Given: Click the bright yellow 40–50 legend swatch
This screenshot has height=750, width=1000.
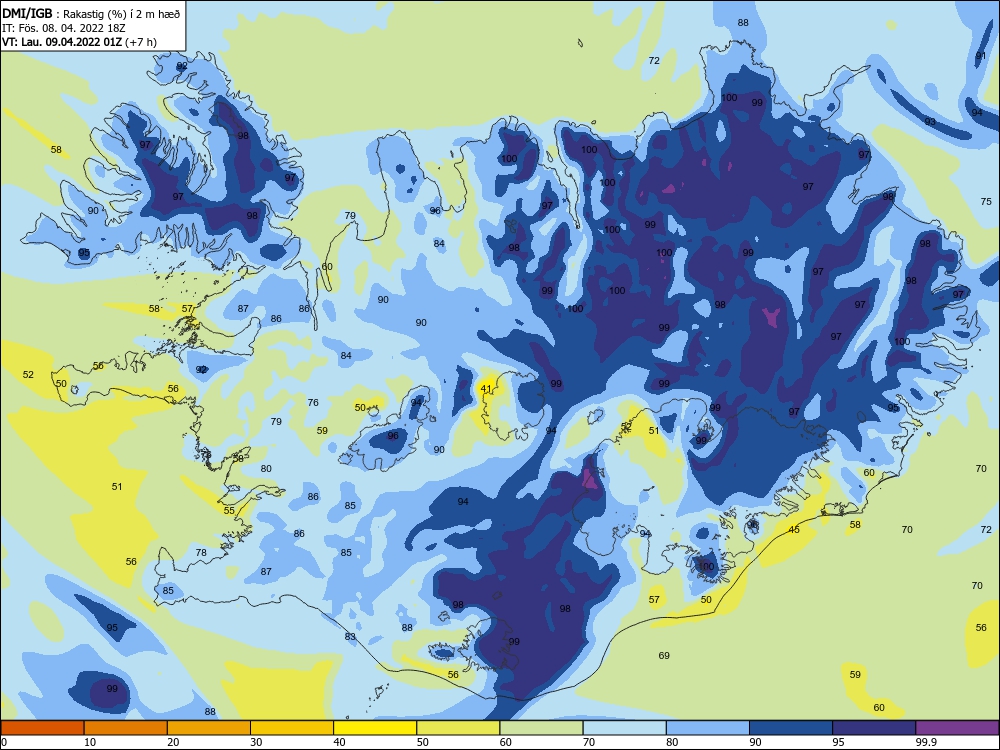Looking at the screenshot, I should click(x=375, y=728).
